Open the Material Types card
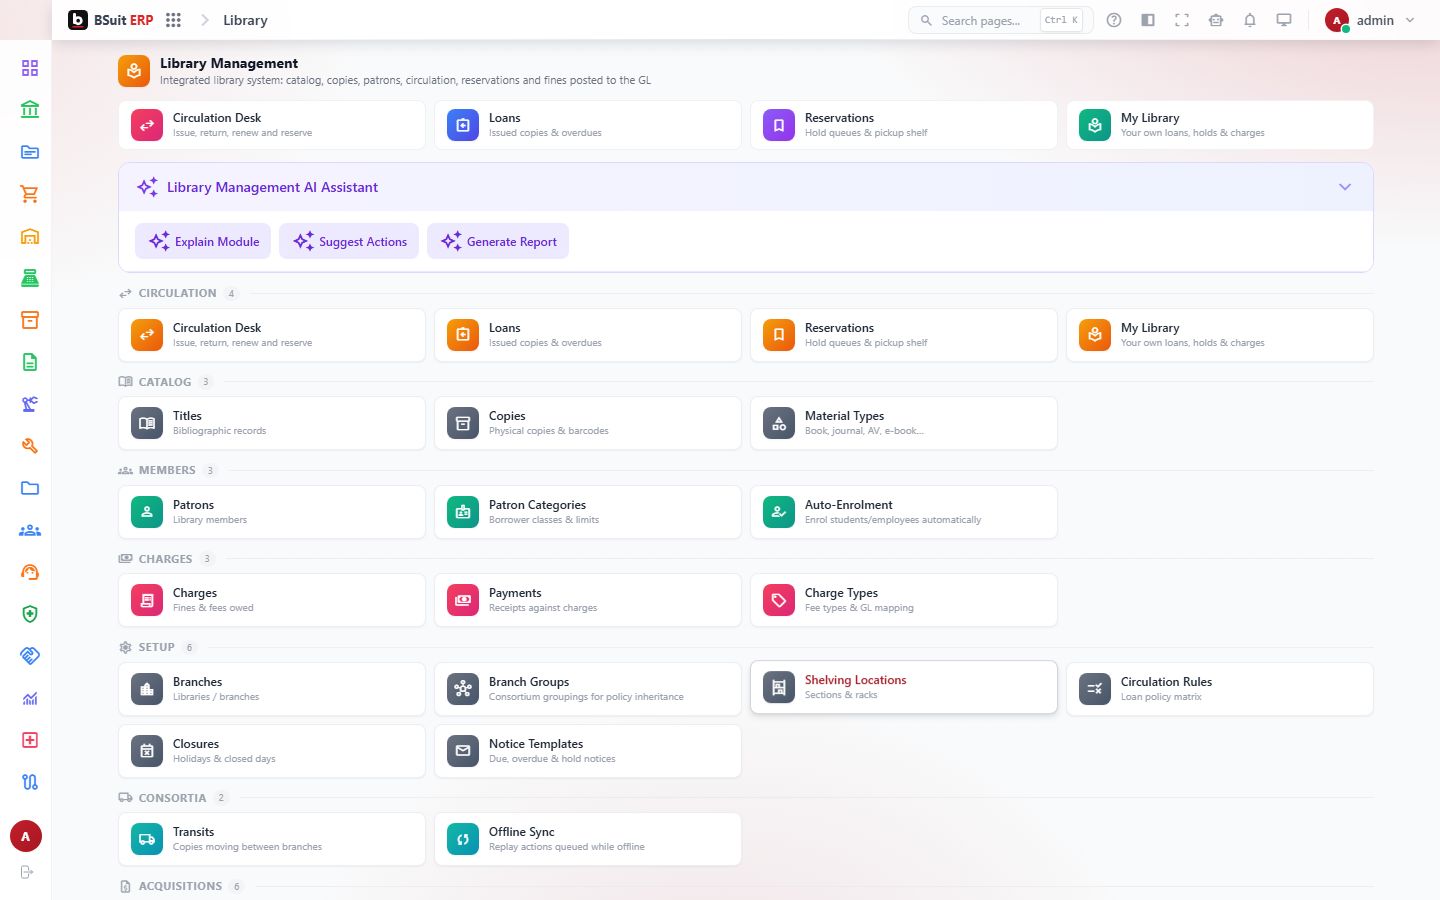 (x=904, y=423)
